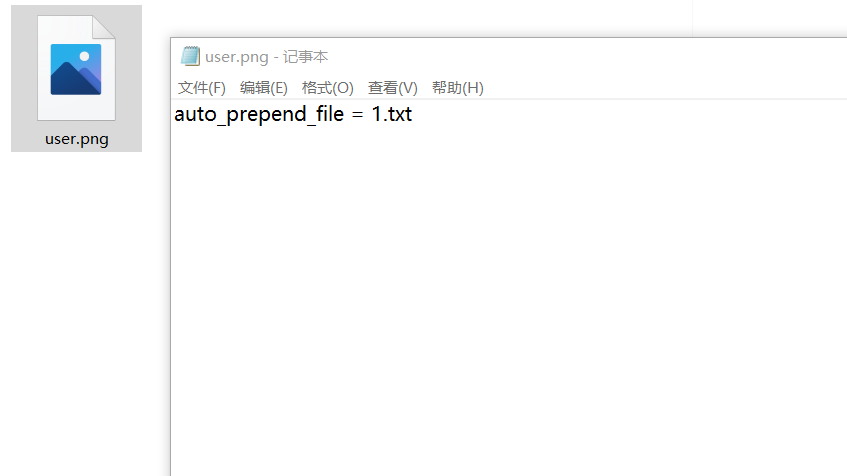Click the equals sign in the text

358,115
